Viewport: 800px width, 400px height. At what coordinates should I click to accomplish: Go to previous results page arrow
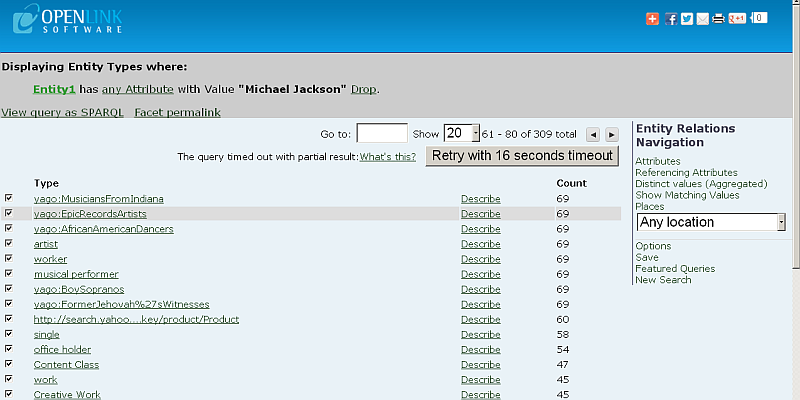point(593,135)
